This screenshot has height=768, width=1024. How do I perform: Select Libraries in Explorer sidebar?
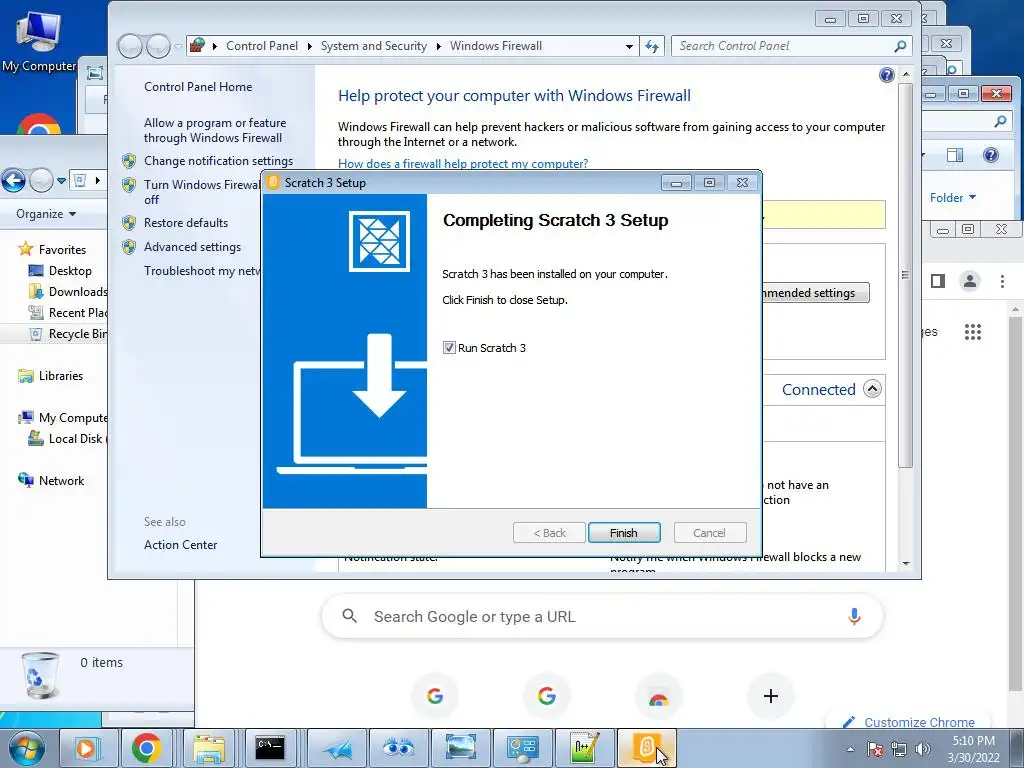[61, 376]
